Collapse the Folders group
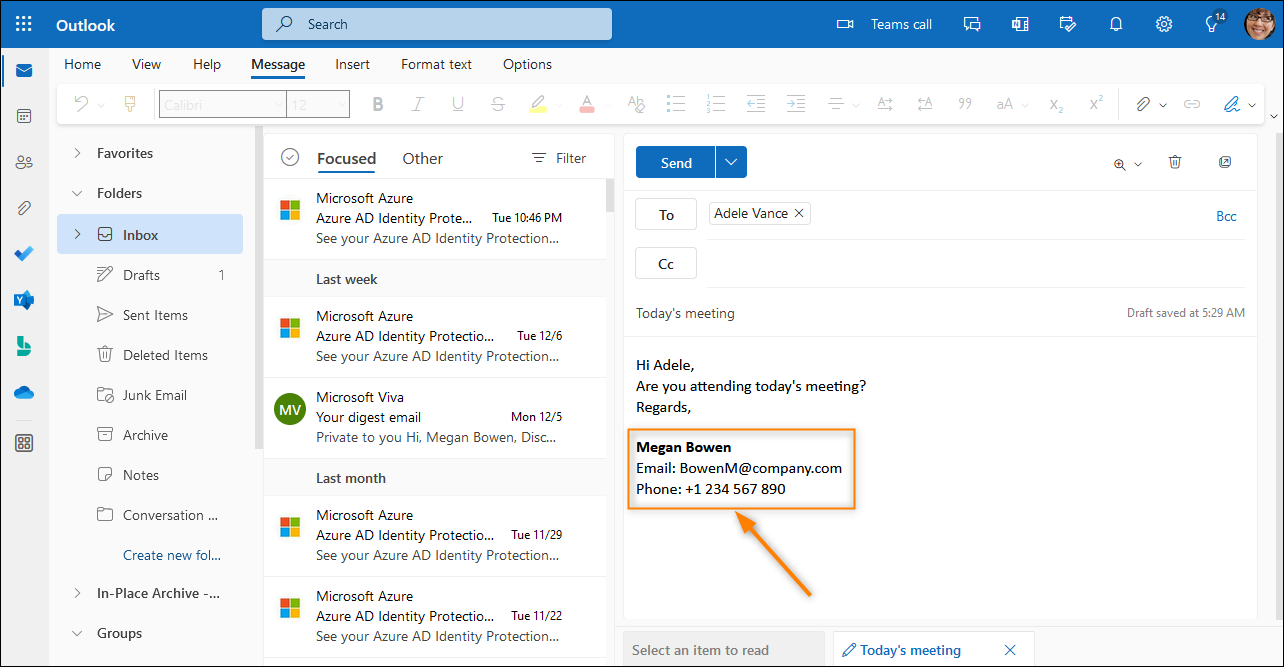 78,193
